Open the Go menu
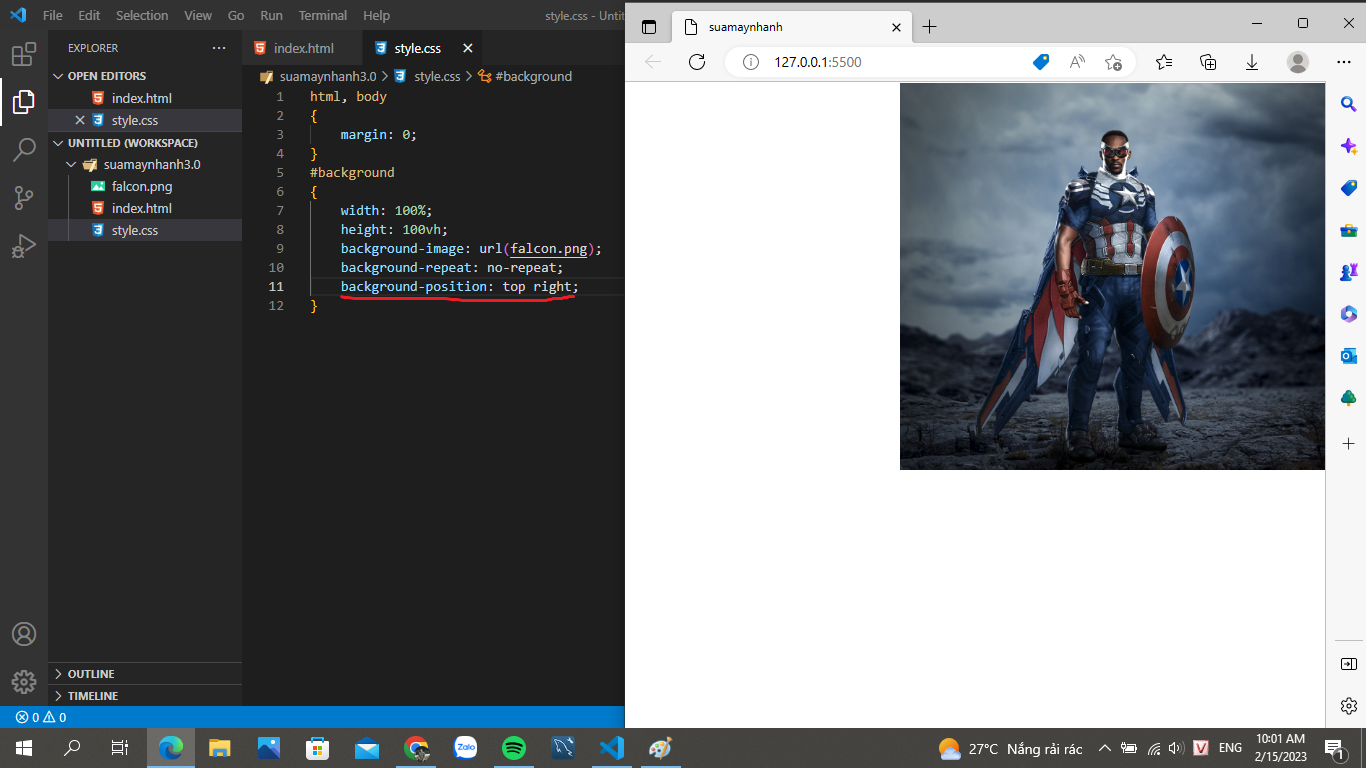 coord(236,16)
